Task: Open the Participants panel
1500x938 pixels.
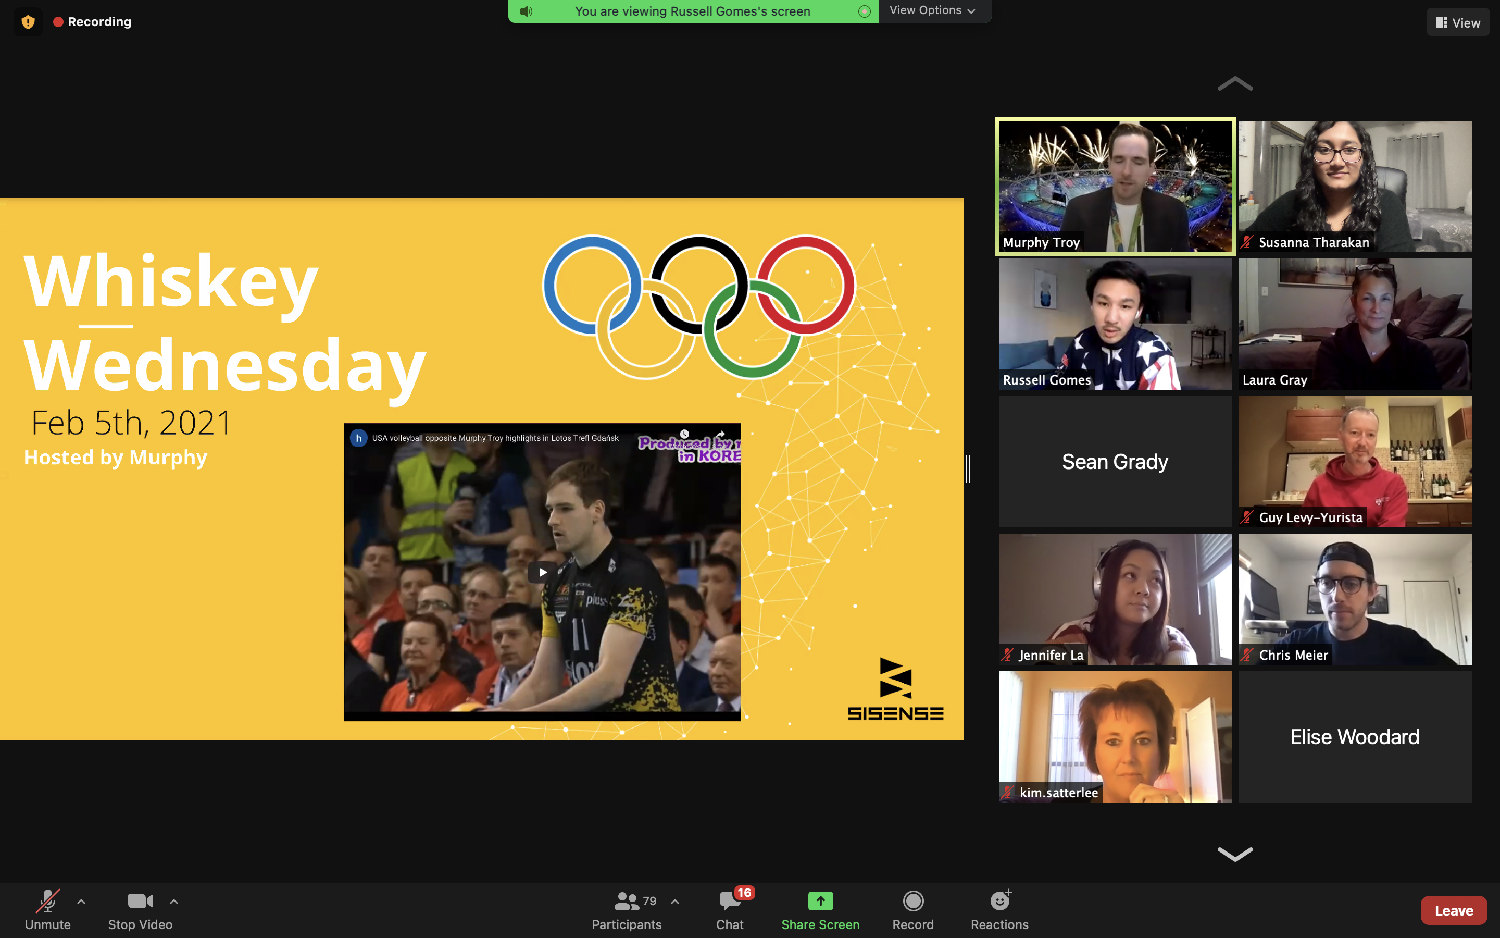Action: (x=627, y=910)
